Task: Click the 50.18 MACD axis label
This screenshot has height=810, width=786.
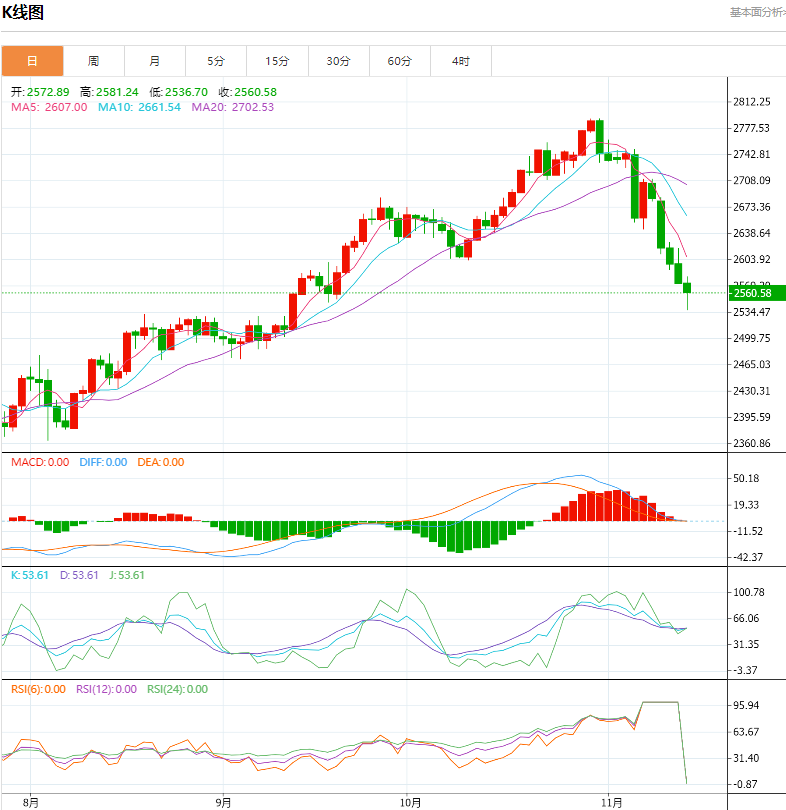Action: coord(746,478)
